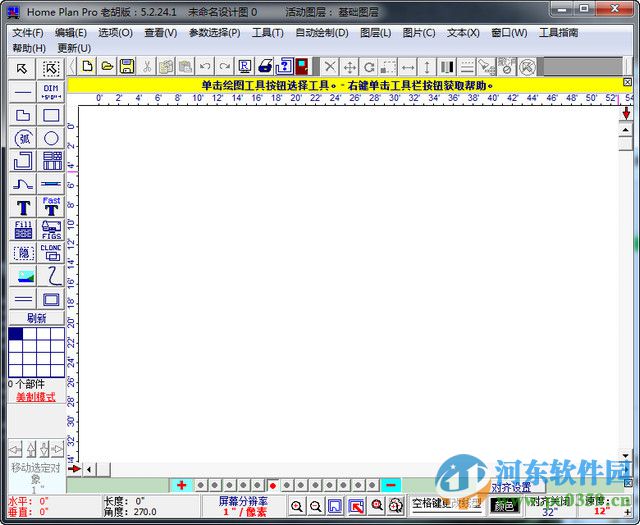Select the zoom dot beside the plus button
The width and height of the screenshot is (640, 525).
pyautogui.click(x=200, y=485)
